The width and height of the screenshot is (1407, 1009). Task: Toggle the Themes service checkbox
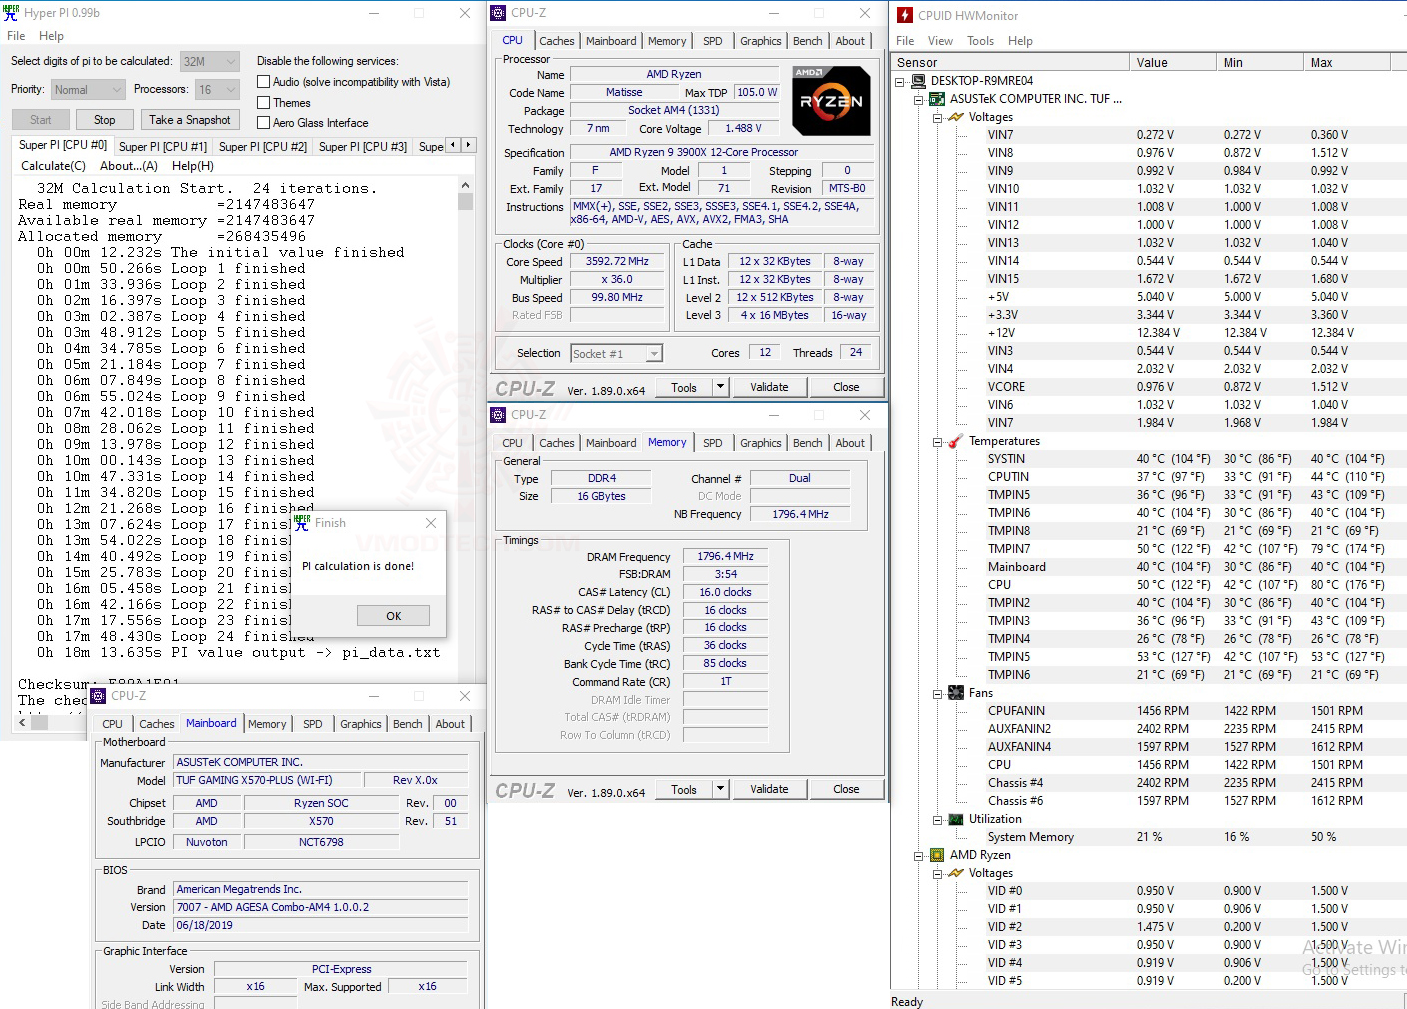click(264, 103)
